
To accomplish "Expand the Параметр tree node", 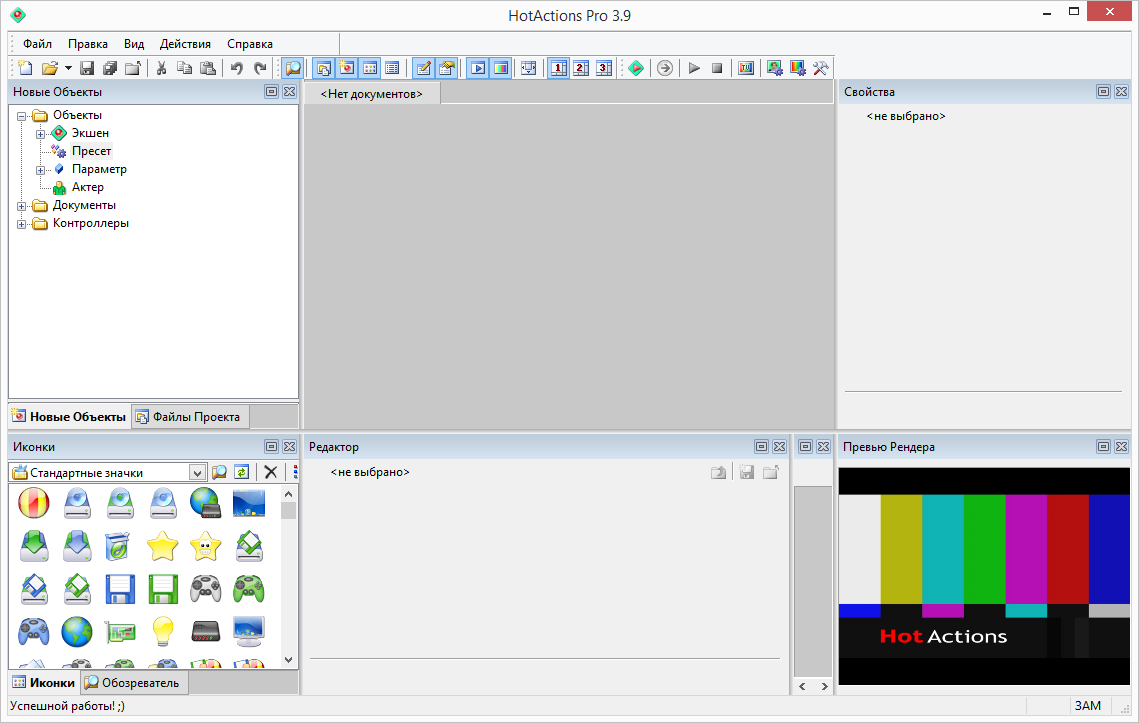I will 40,170.
